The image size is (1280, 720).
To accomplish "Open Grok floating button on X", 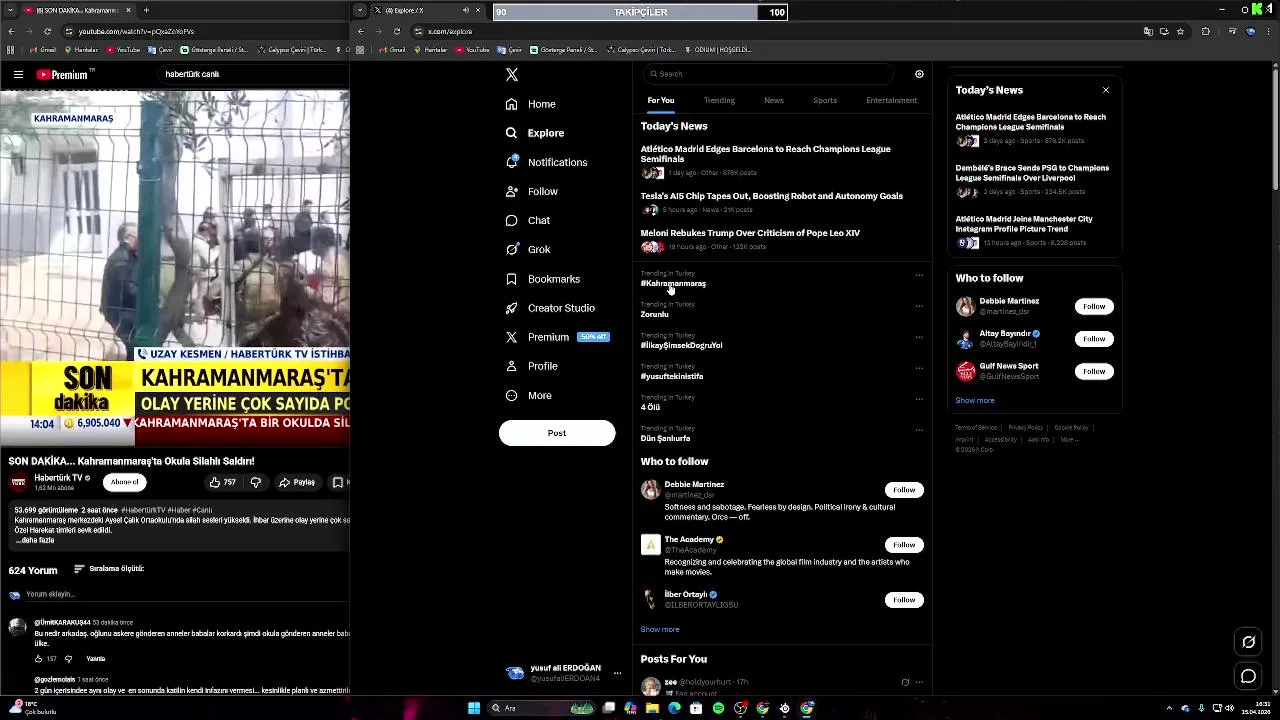I will point(1248,642).
